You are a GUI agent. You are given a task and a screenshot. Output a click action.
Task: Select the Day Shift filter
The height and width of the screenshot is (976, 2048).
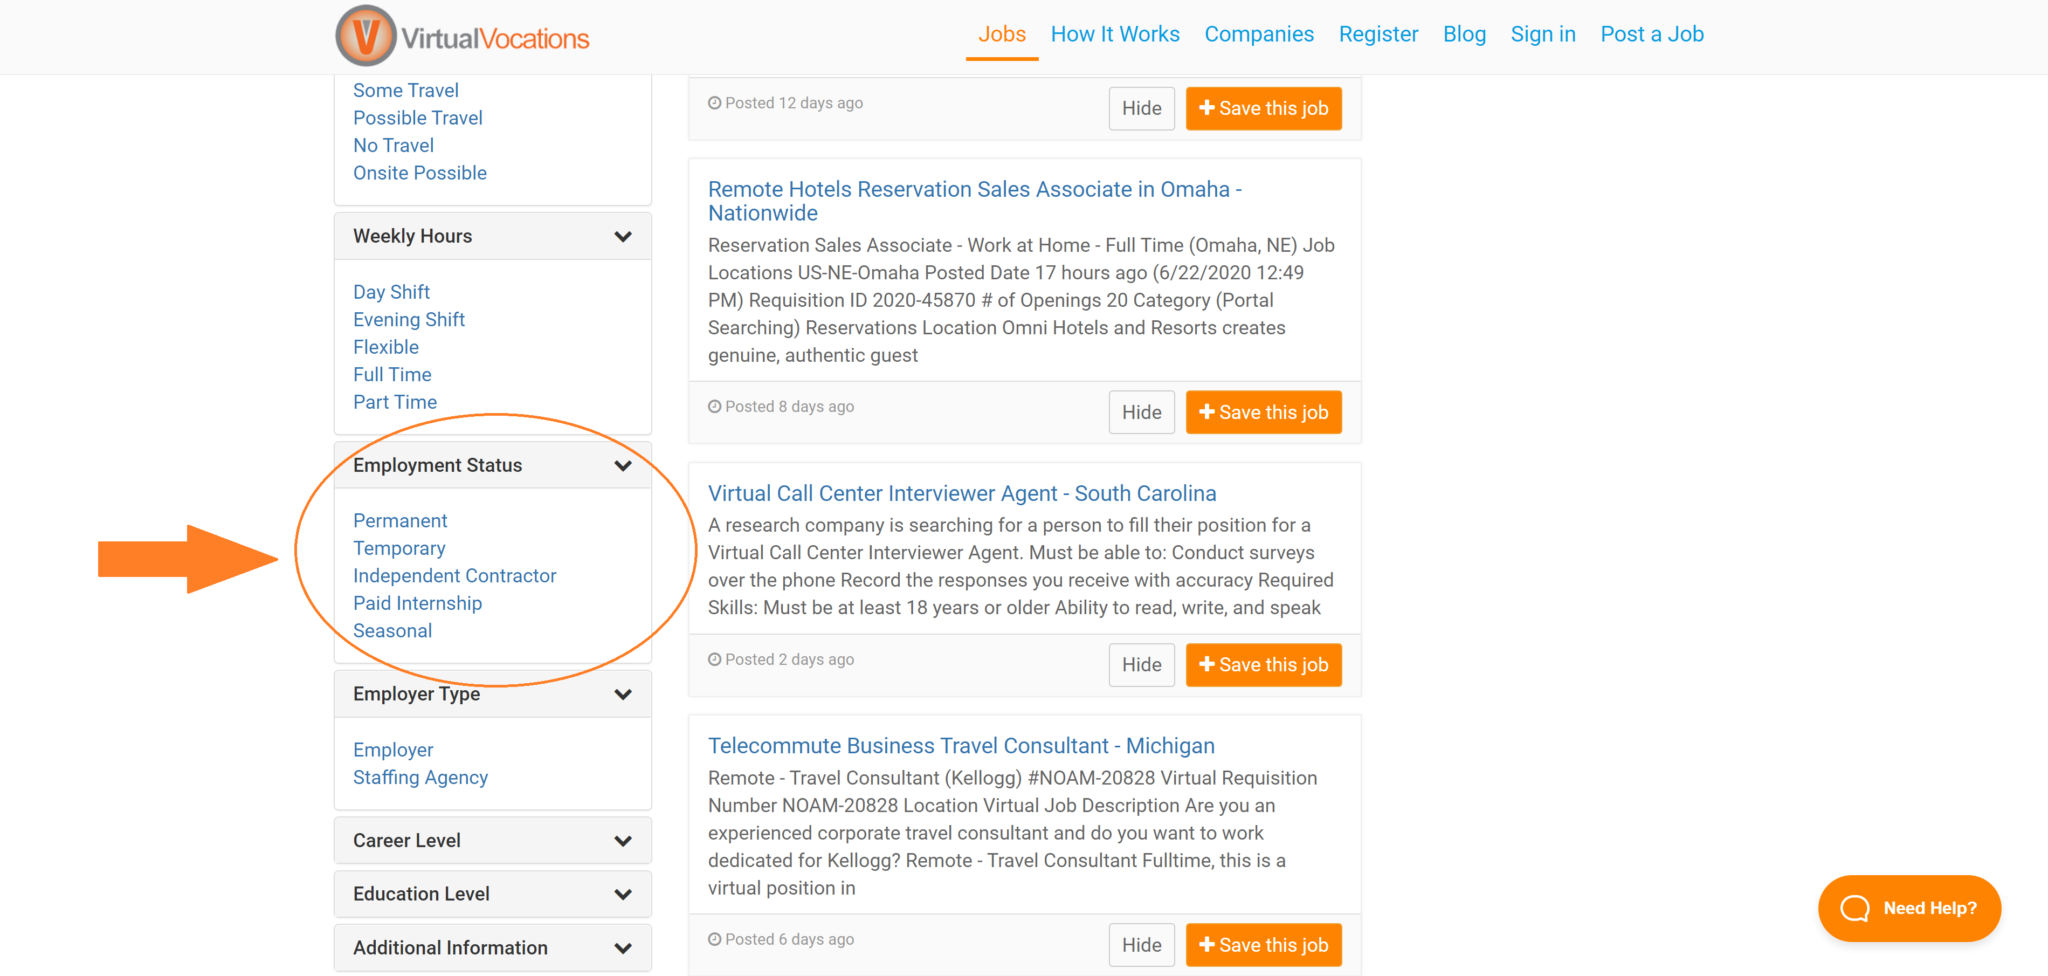(x=391, y=292)
